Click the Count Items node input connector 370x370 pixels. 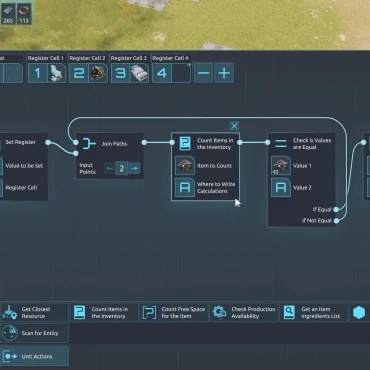click(x=172, y=142)
